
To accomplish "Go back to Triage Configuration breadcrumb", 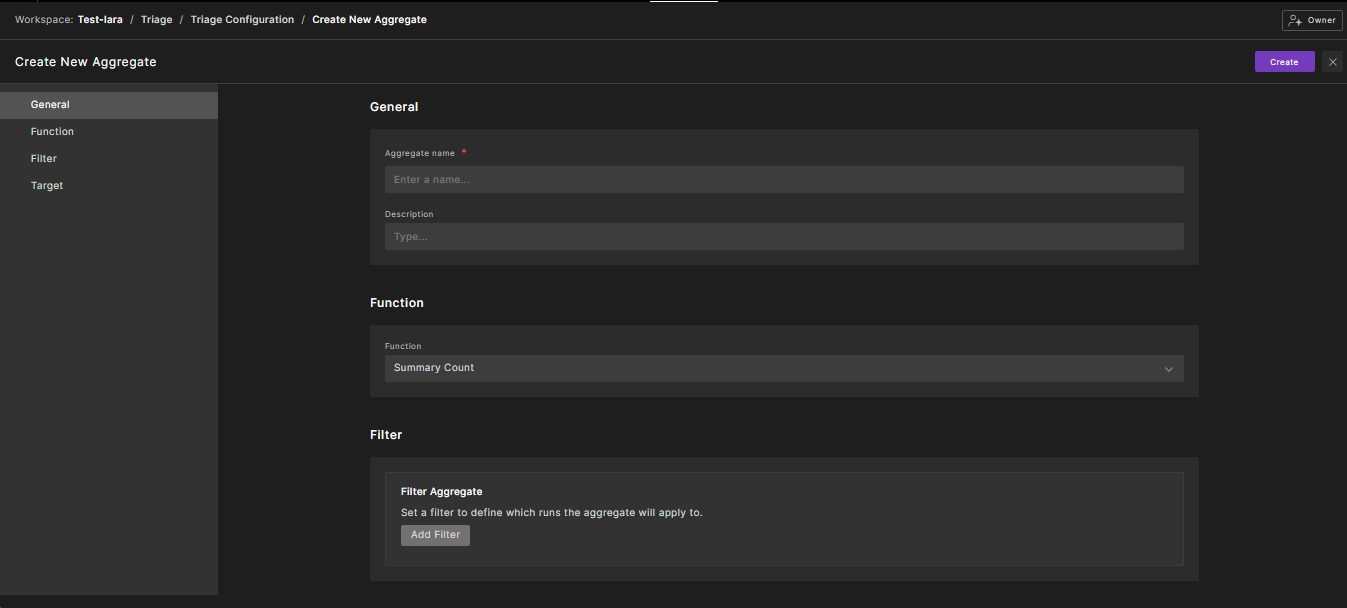I will click(x=242, y=20).
